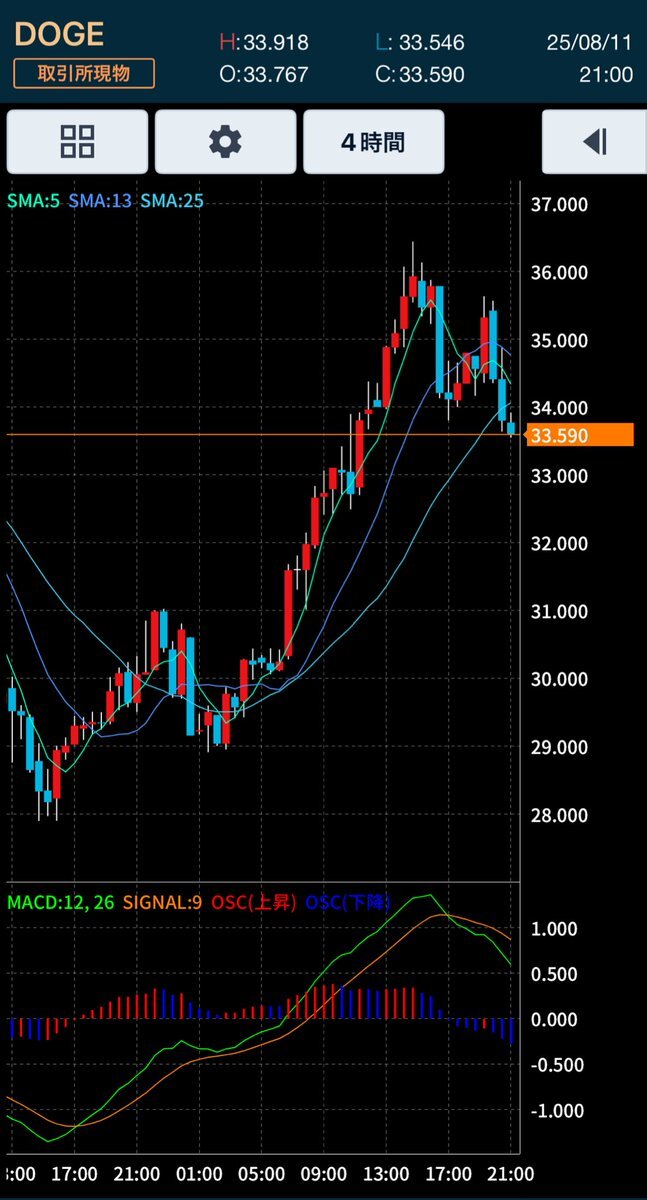Open chart settings gear button
The height and width of the screenshot is (1200, 647).
point(225,142)
